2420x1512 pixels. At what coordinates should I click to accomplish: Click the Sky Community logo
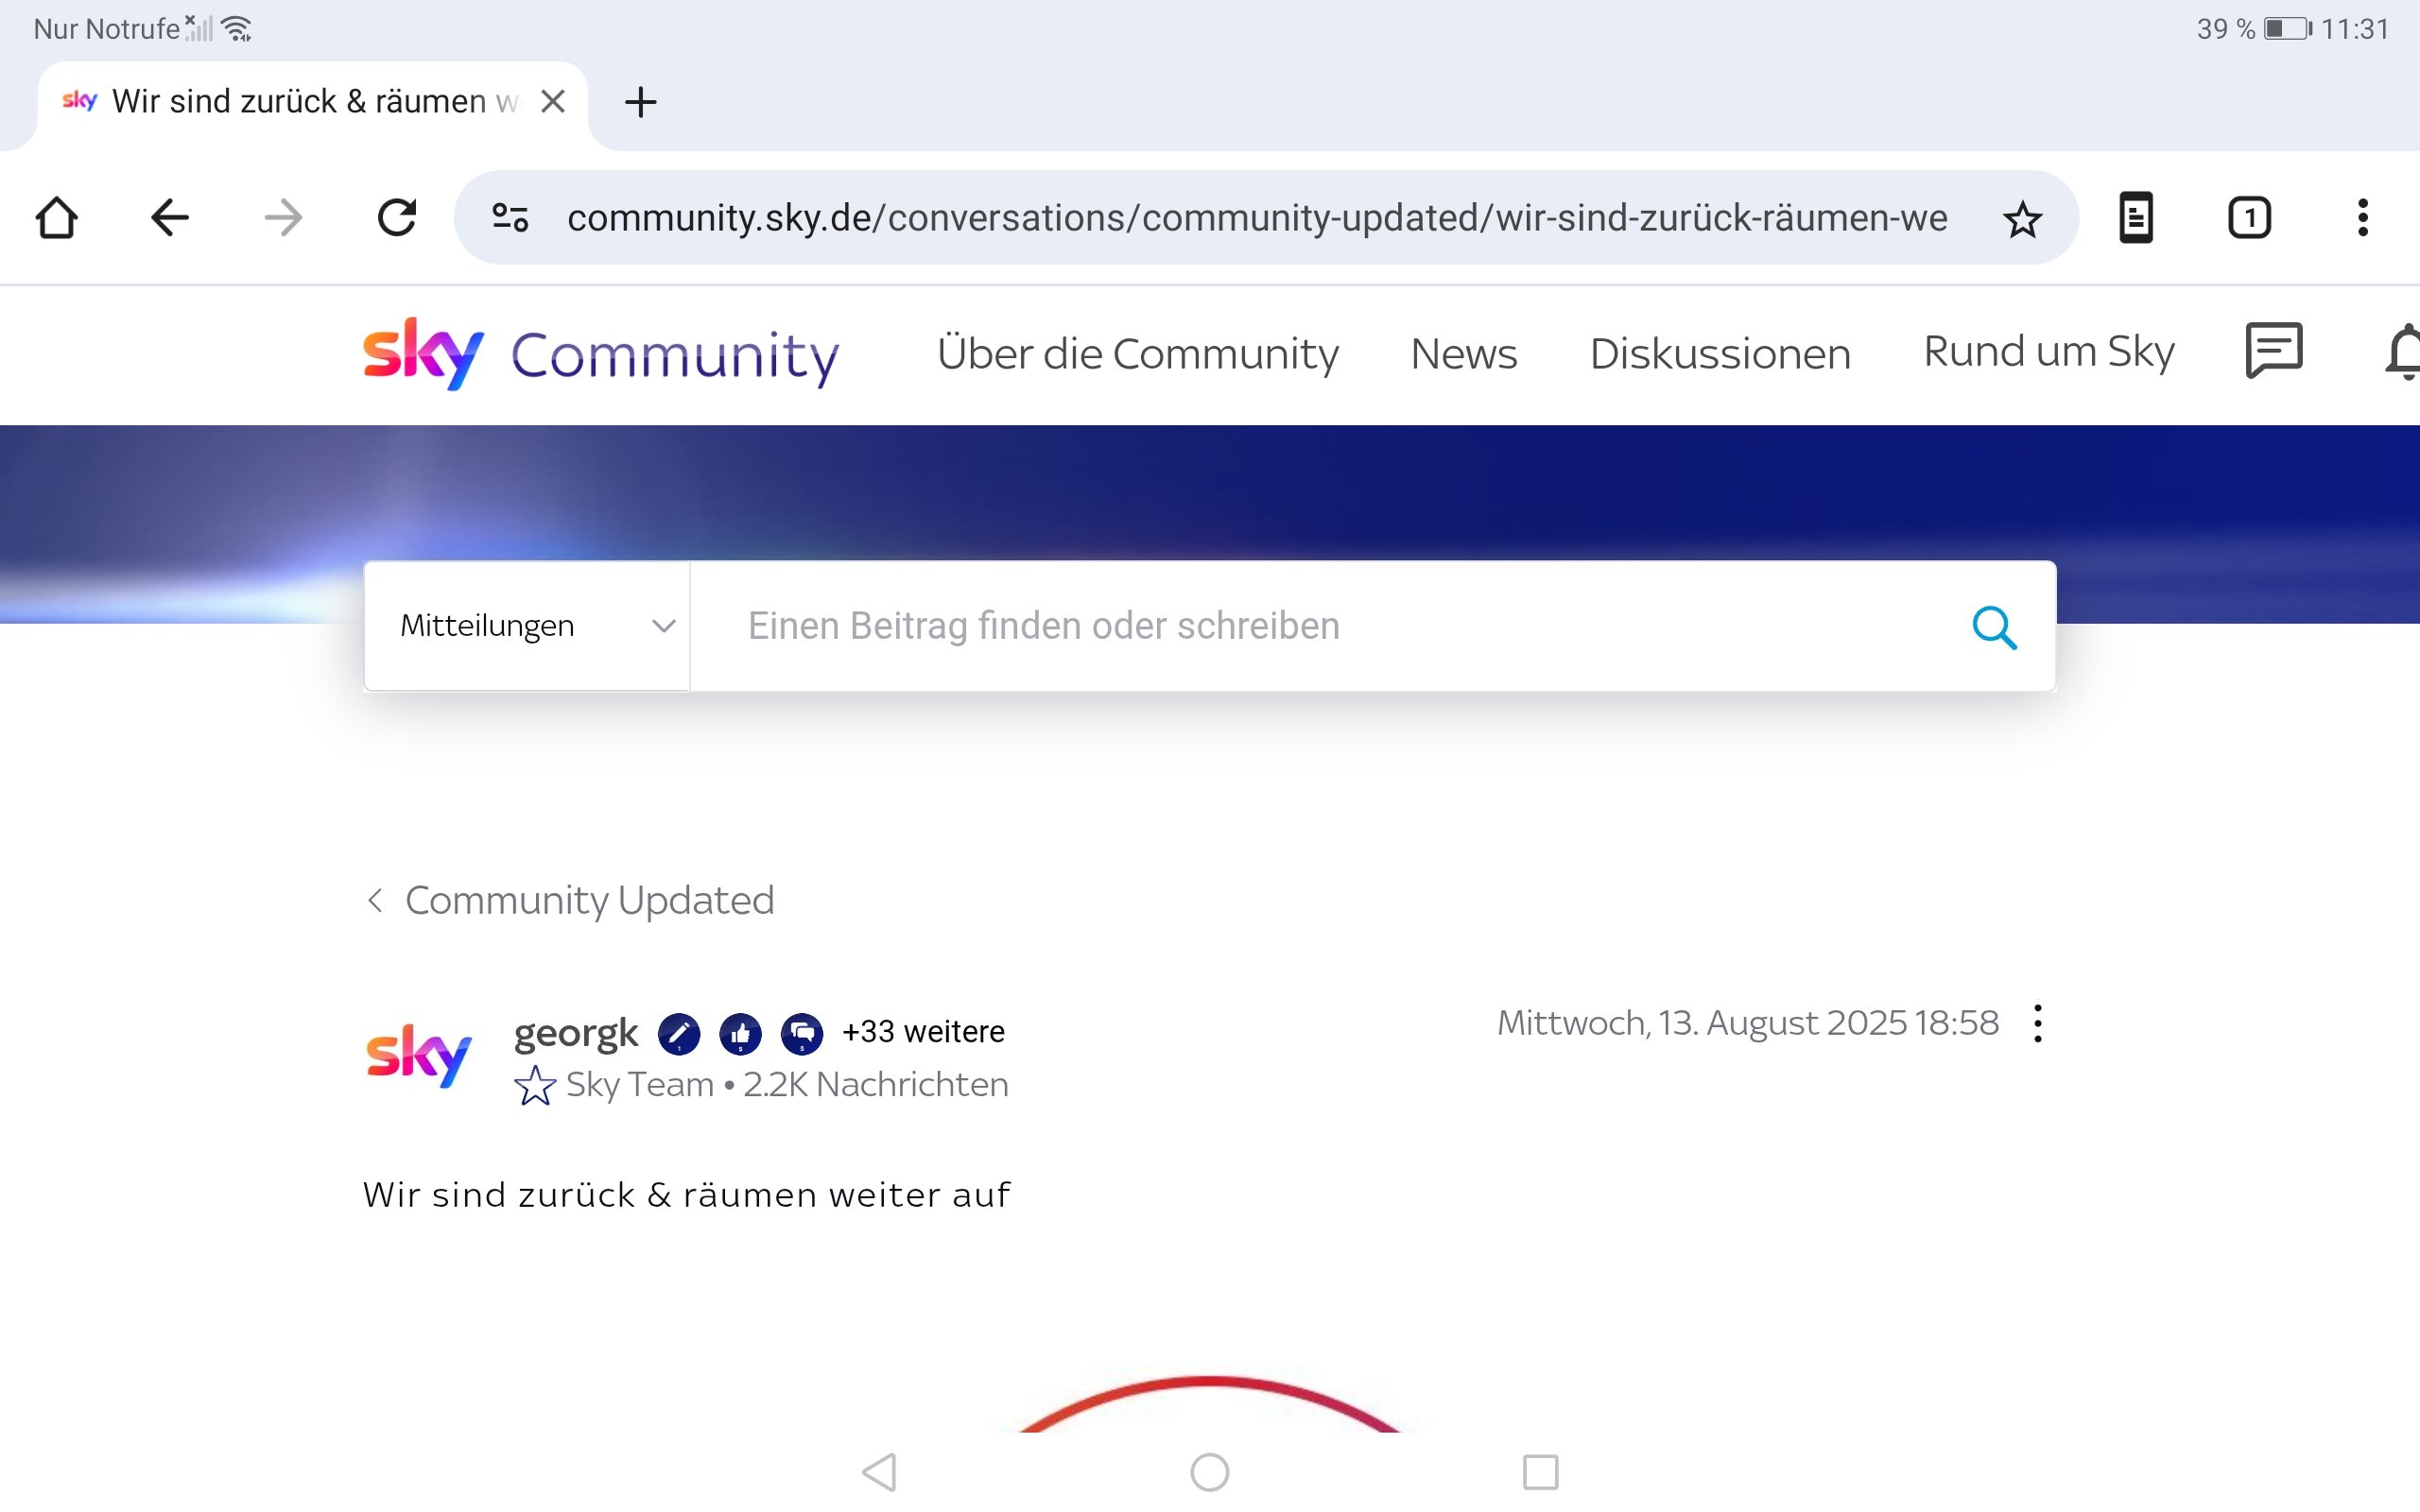tap(600, 354)
